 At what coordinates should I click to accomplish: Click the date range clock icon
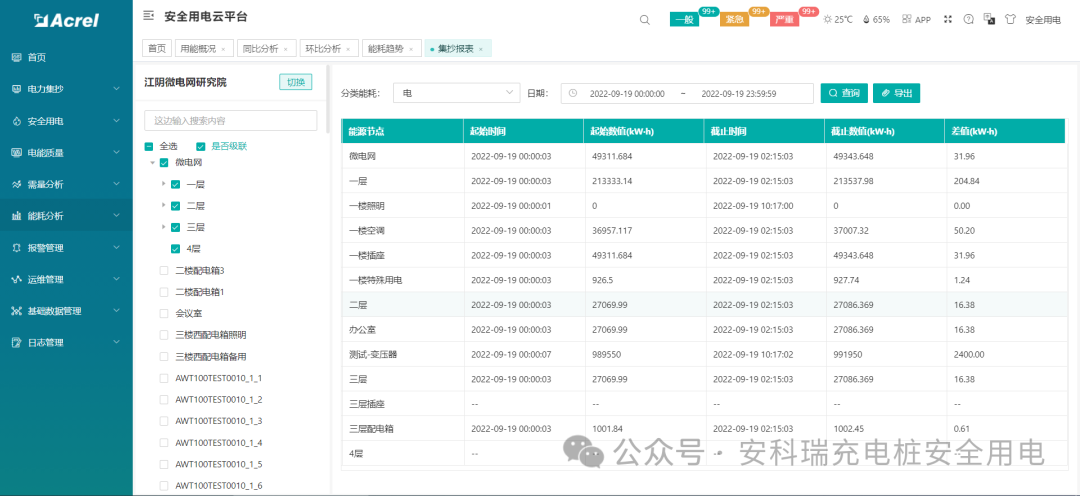573,93
